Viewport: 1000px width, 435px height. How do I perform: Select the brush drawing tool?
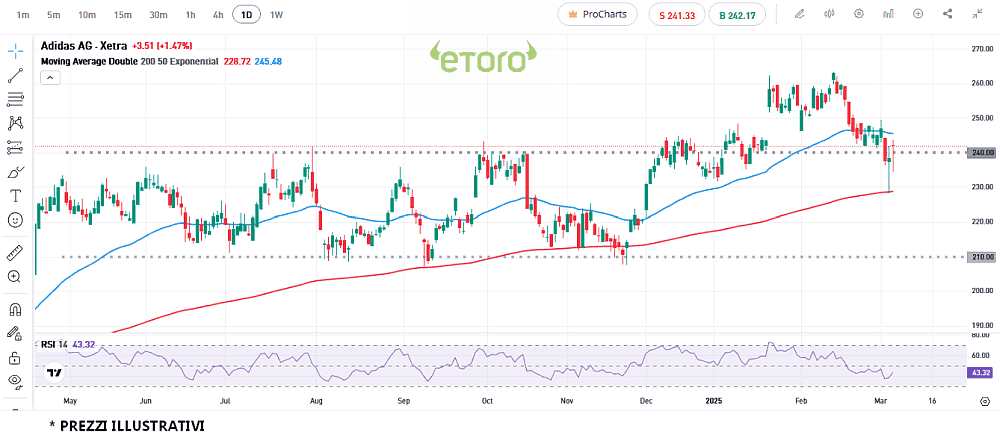(15, 172)
